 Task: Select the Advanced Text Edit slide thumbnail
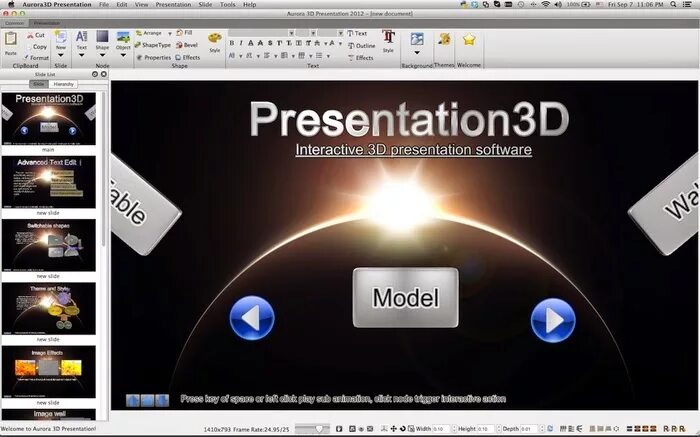(x=49, y=182)
